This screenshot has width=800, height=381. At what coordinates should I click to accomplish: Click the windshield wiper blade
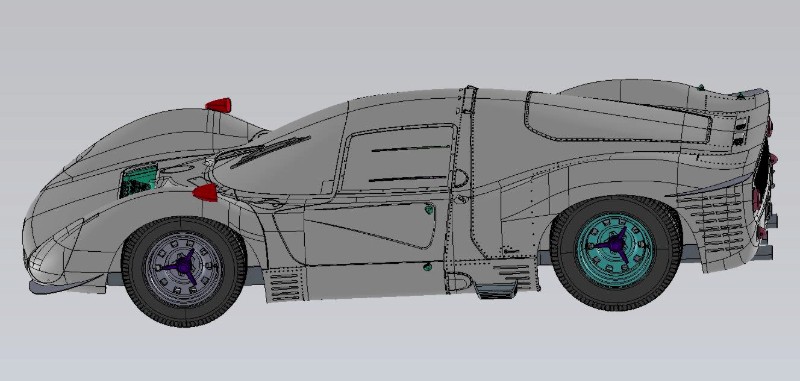tap(270, 151)
